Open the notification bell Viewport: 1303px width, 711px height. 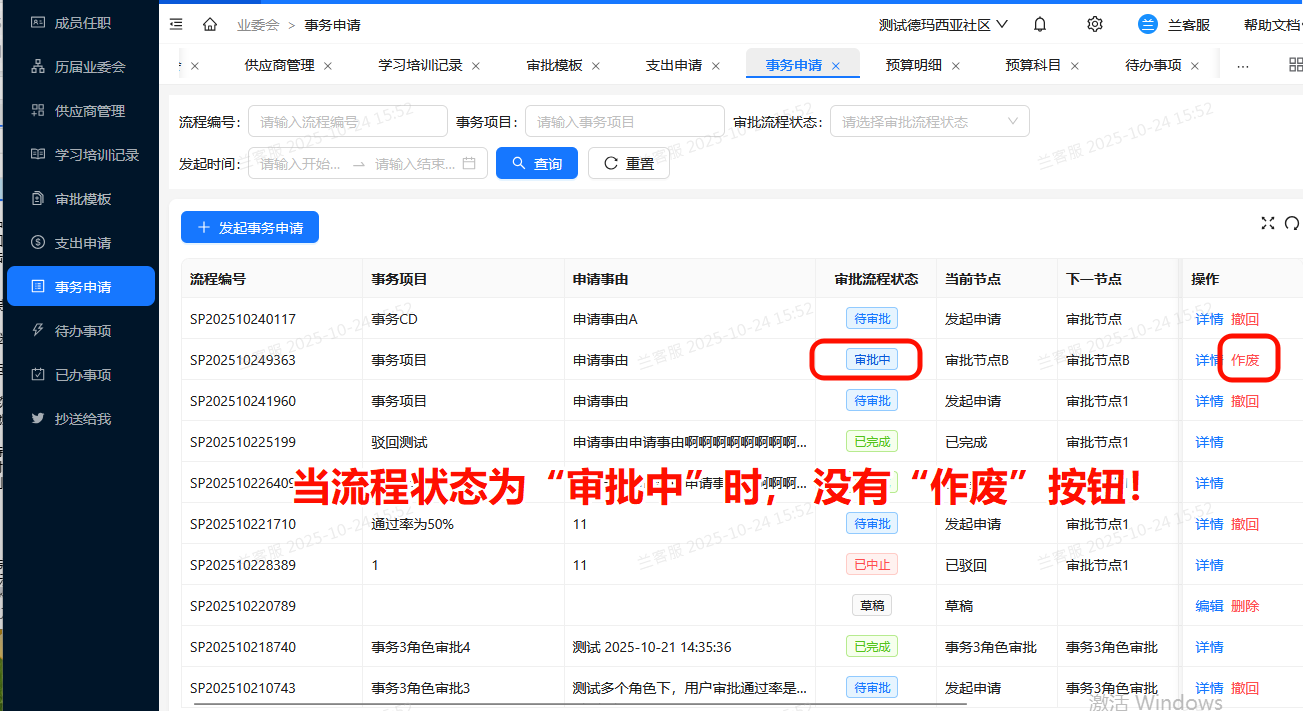pyautogui.click(x=1040, y=24)
